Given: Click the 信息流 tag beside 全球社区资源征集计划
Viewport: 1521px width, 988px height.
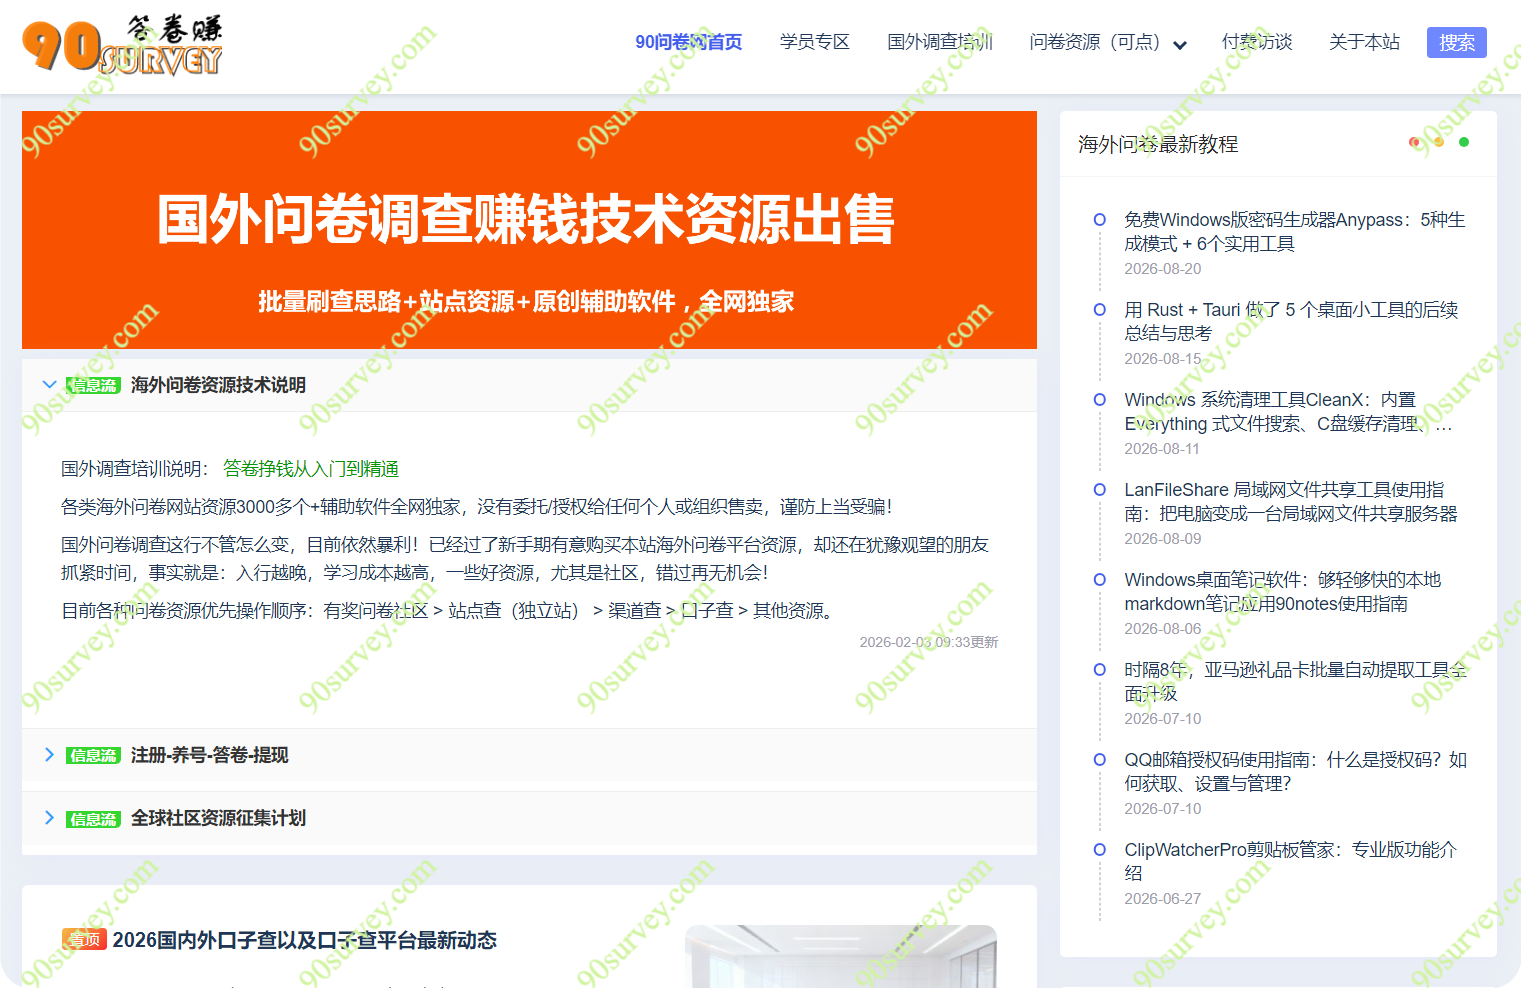Looking at the screenshot, I should [x=93, y=819].
